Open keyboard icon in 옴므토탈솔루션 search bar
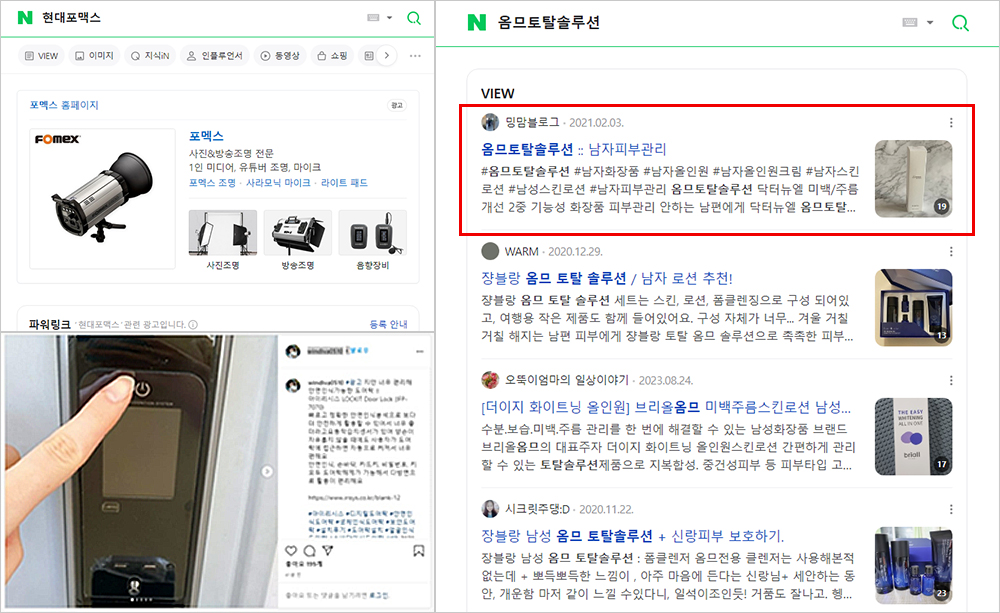The height and width of the screenshot is (613, 1000). [x=910, y=22]
